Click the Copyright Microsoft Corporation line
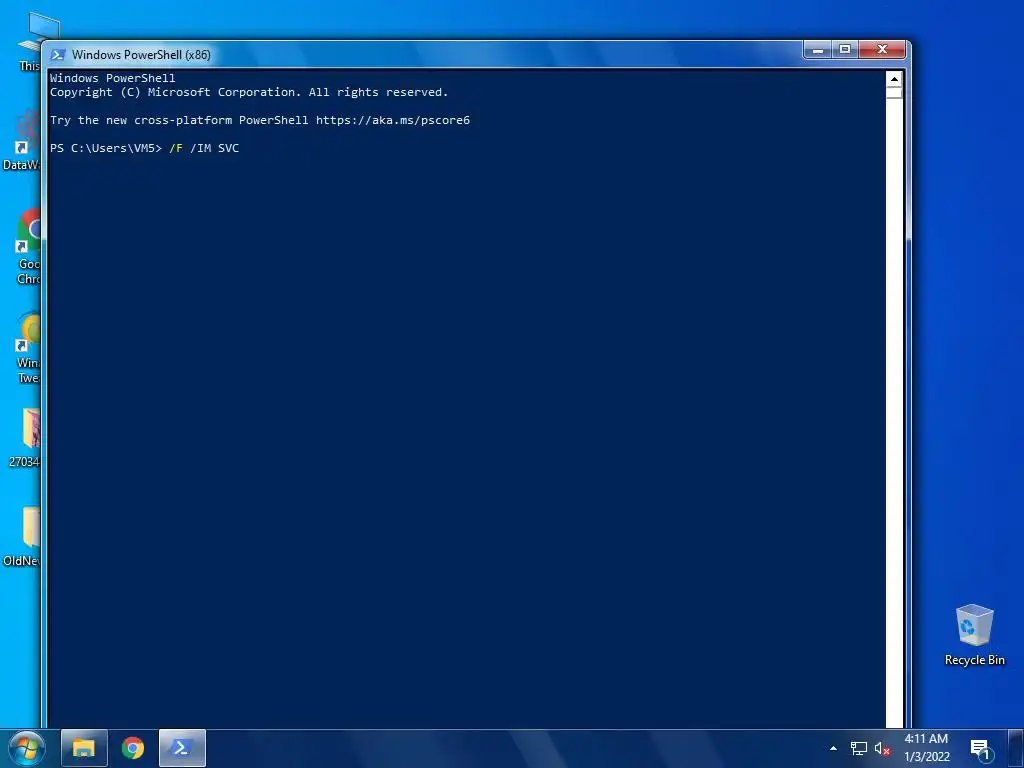The height and width of the screenshot is (768, 1024). tap(249, 92)
